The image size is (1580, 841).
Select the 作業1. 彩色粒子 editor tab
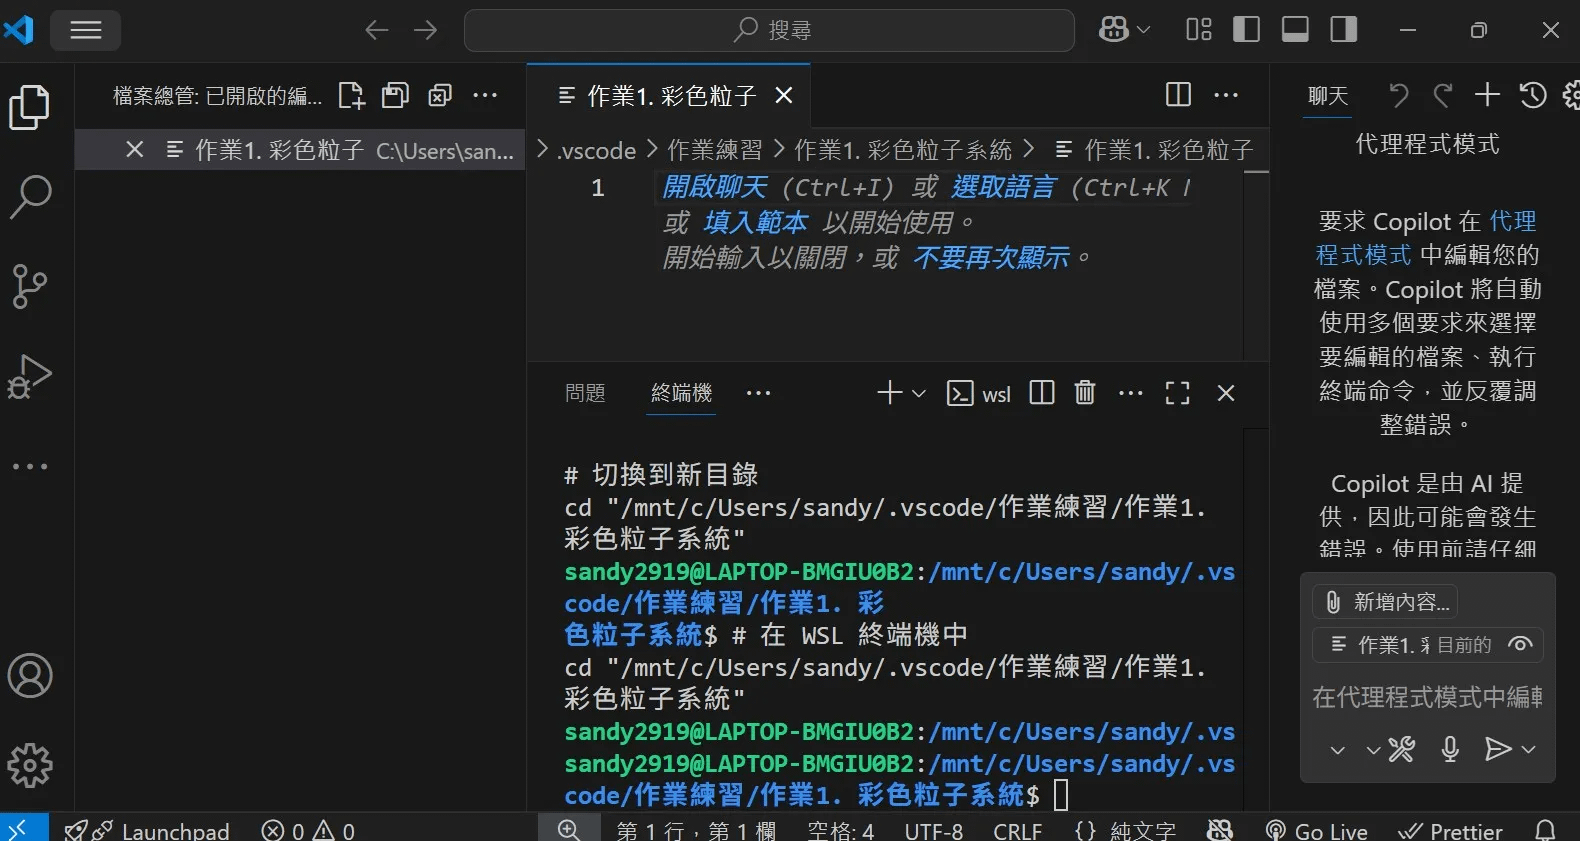670,96
